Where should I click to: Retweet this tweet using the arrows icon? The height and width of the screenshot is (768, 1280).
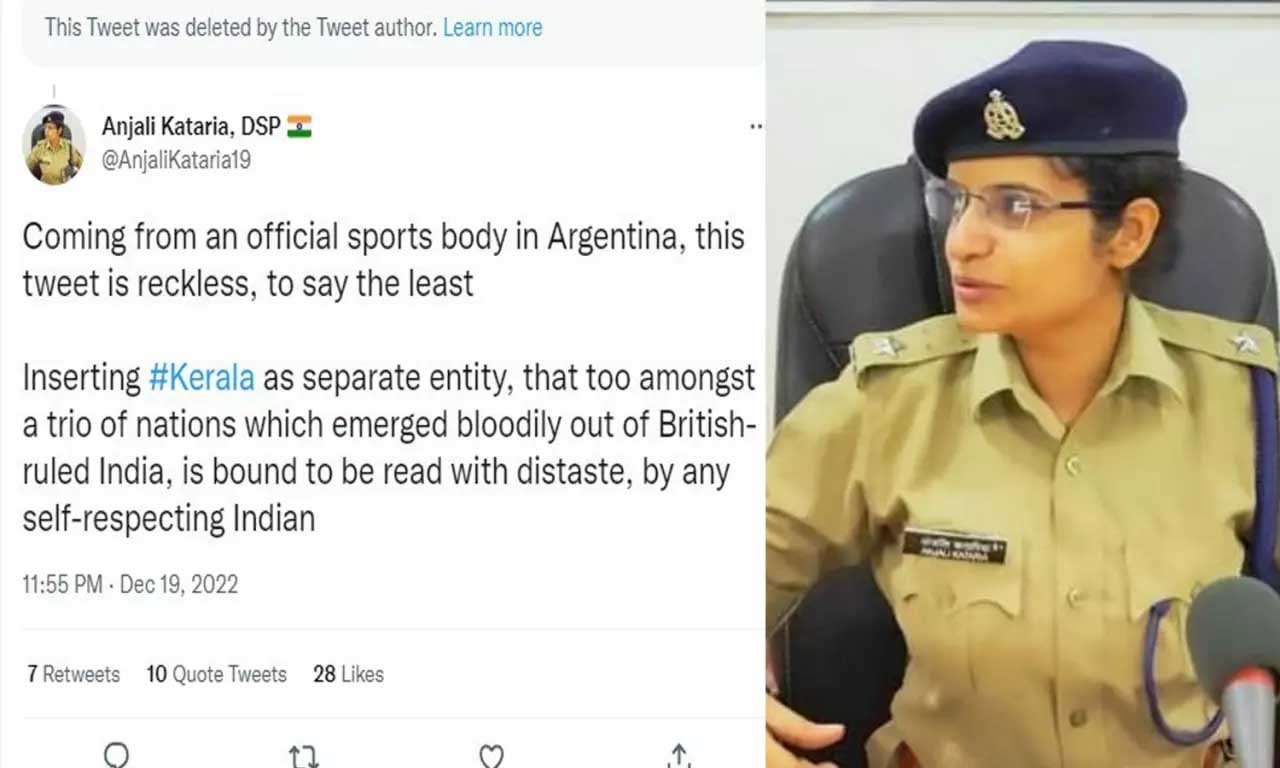pyautogui.click(x=304, y=757)
